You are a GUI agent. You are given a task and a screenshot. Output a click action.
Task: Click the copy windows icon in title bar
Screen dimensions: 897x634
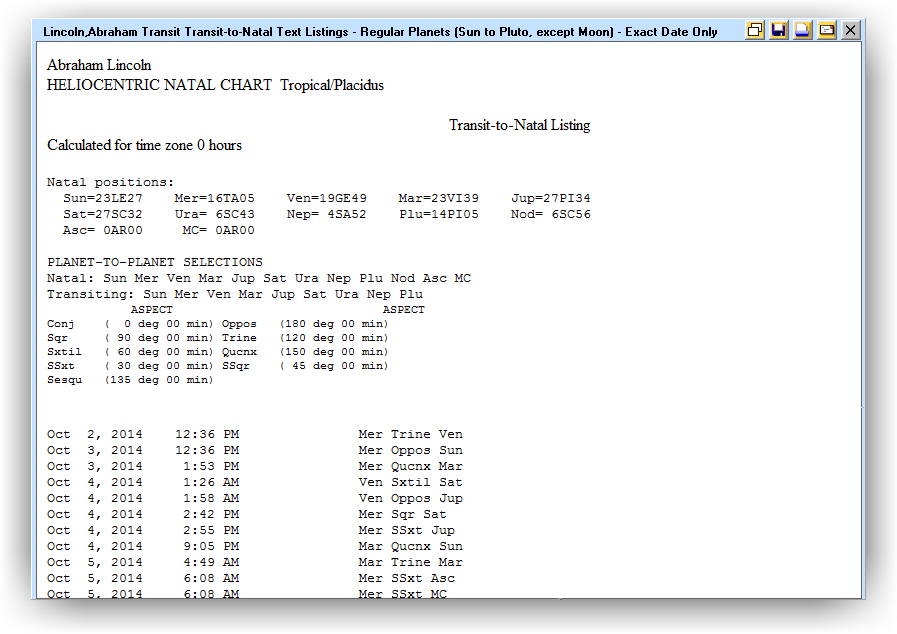pyautogui.click(x=756, y=31)
